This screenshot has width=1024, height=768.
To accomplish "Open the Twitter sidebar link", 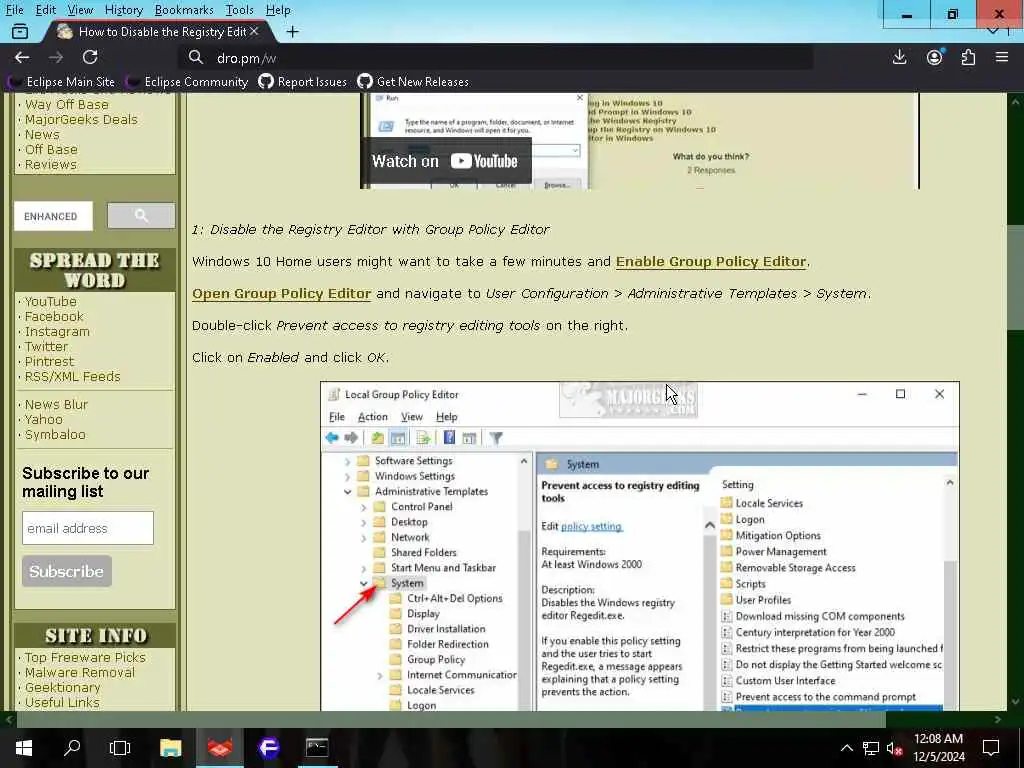I will coord(46,347).
